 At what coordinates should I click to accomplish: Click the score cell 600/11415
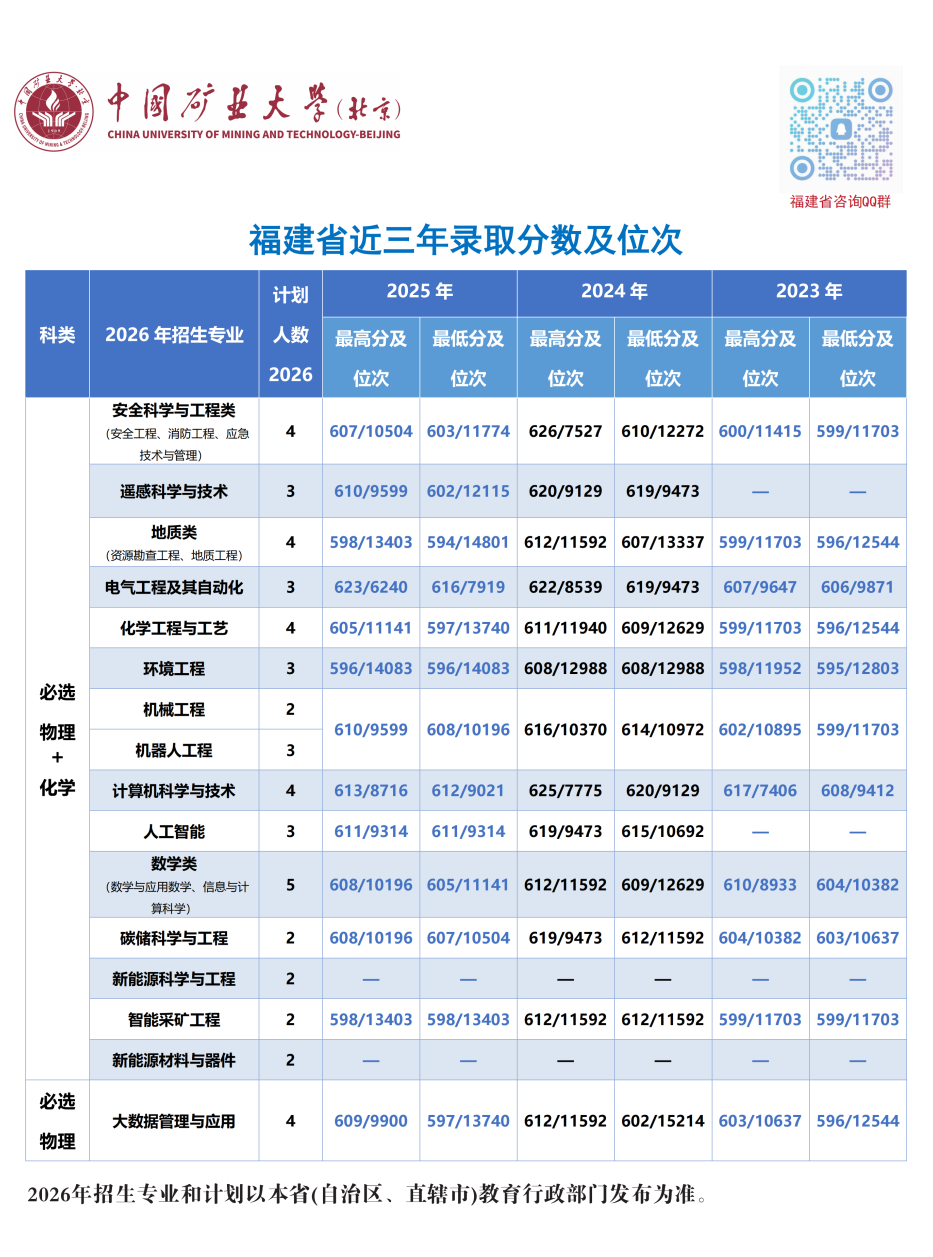tap(760, 431)
